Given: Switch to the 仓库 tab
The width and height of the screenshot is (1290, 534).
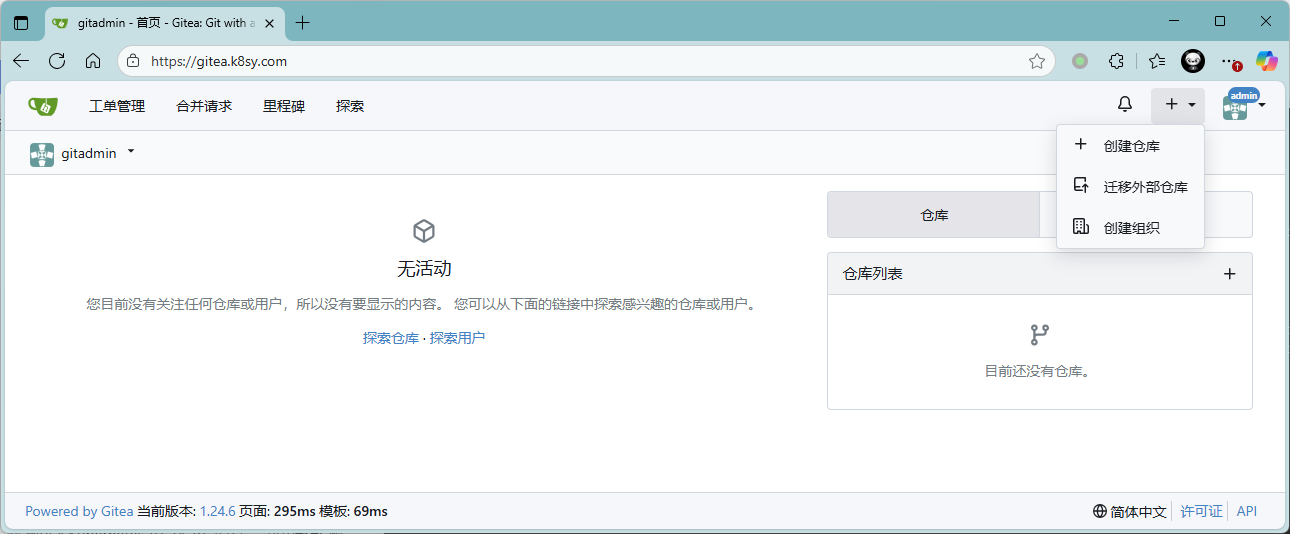Looking at the screenshot, I should (934, 215).
